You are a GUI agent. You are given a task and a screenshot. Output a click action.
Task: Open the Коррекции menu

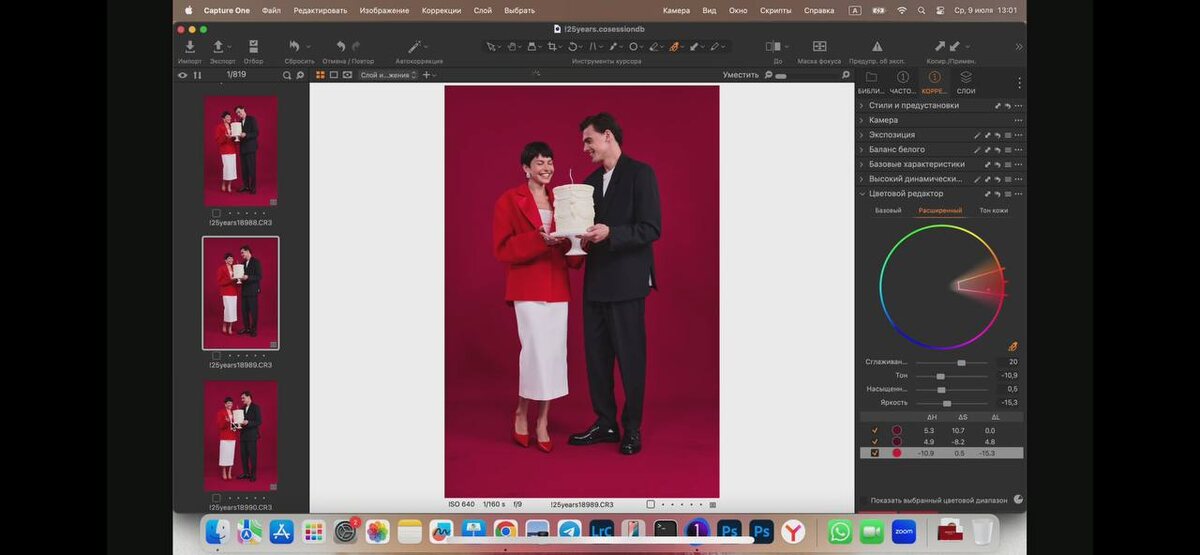coord(441,10)
